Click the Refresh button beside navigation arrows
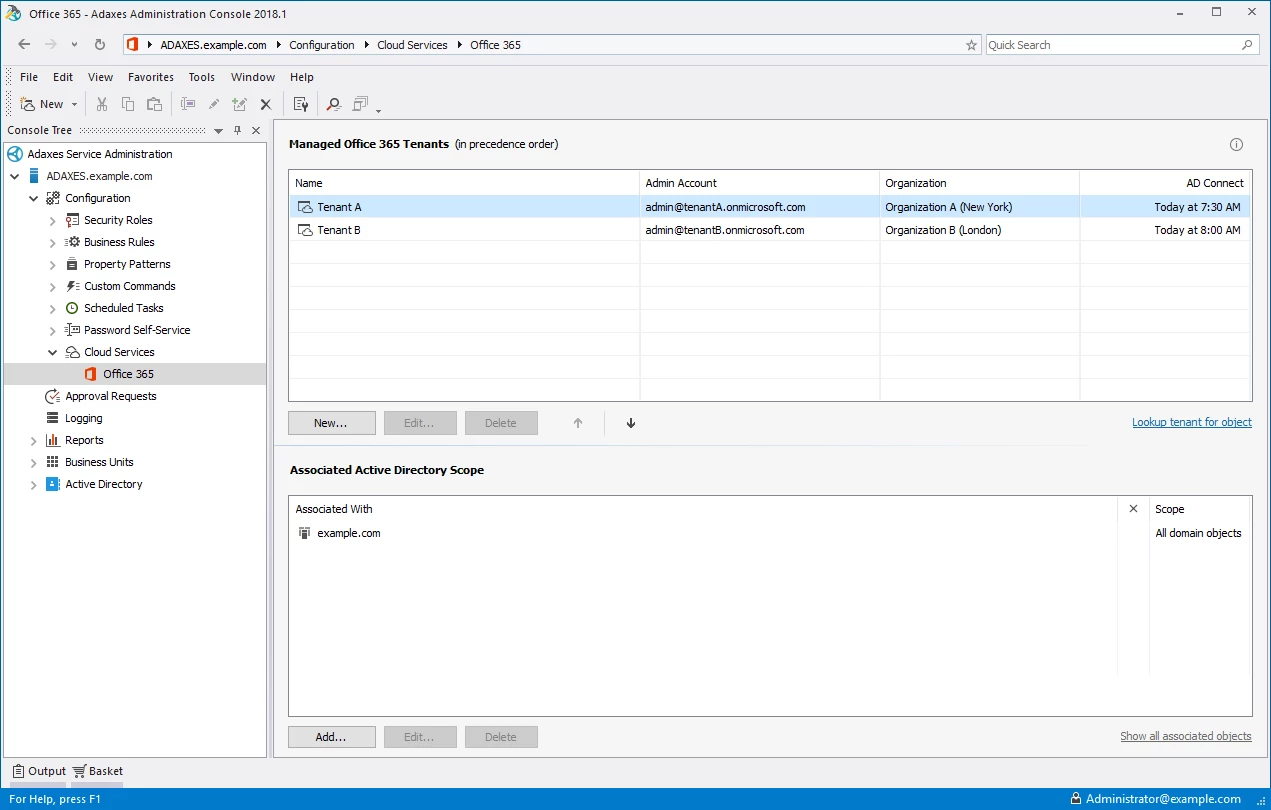1271x810 pixels. coord(100,45)
